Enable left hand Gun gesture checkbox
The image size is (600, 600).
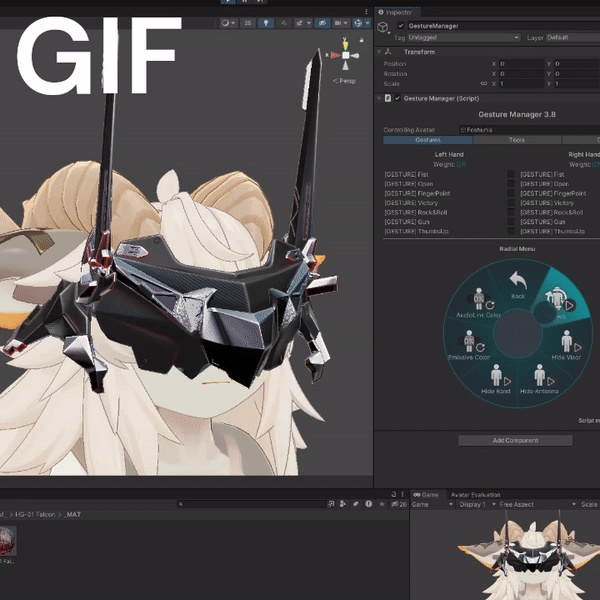click(x=511, y=222)
